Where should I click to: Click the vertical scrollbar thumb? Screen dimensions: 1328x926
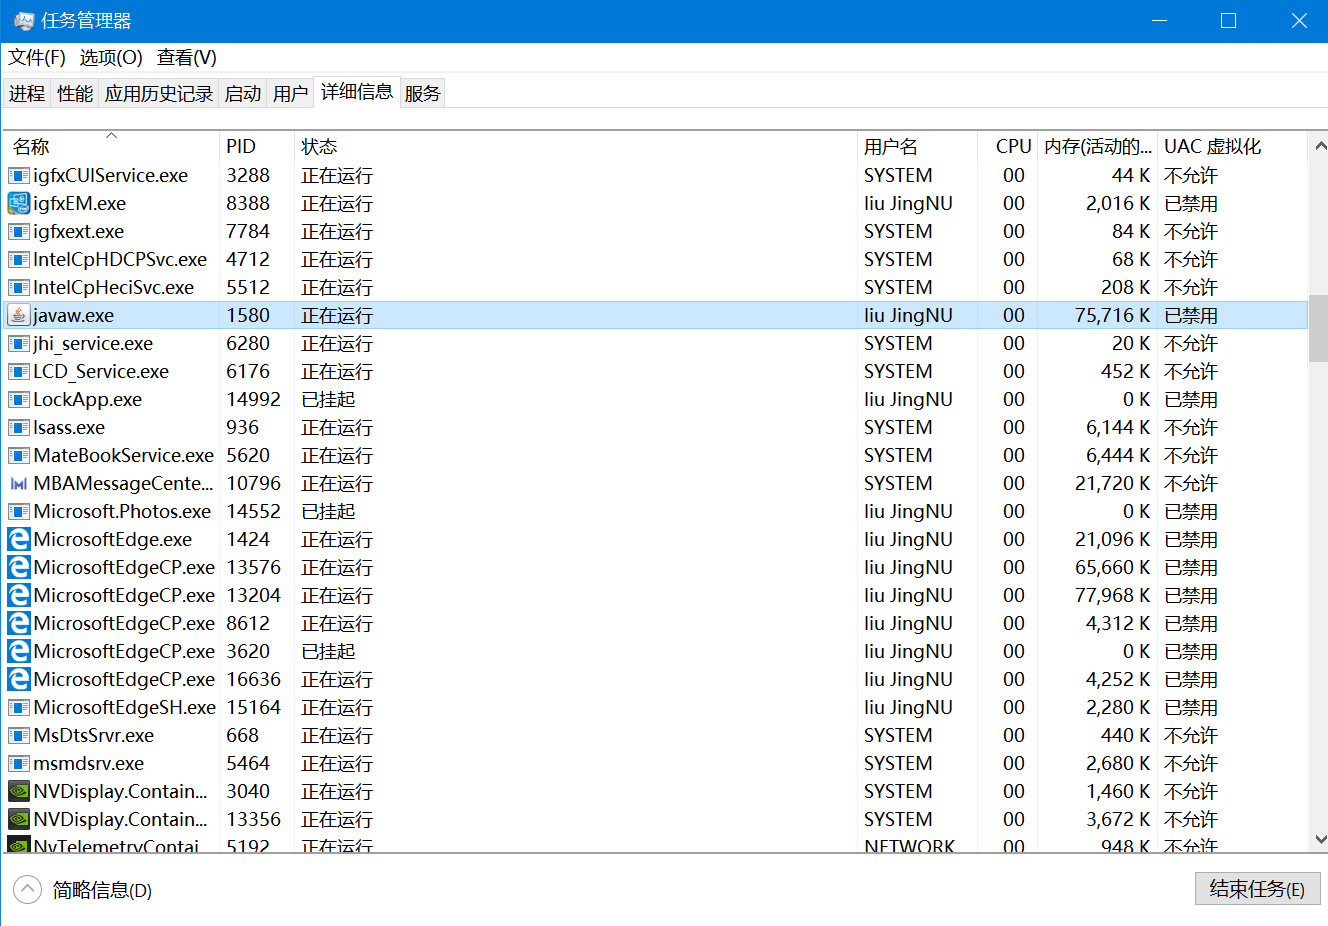click(x=1319, y=328)
